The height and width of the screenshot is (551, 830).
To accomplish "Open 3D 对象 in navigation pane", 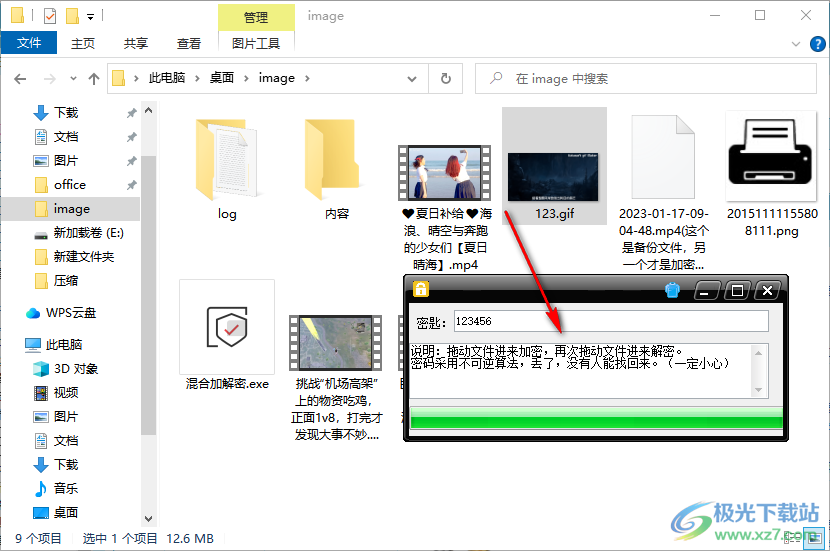I will click(76, 369).
